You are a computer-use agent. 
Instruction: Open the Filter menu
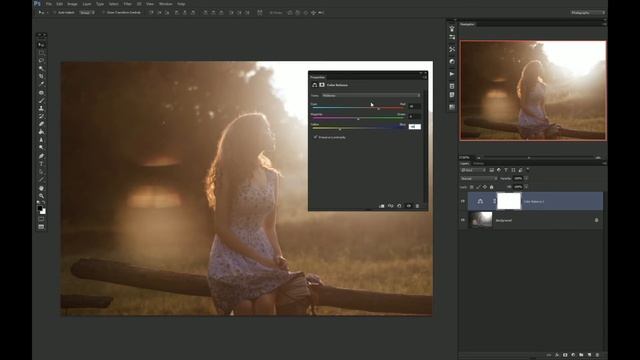(128, 4)
